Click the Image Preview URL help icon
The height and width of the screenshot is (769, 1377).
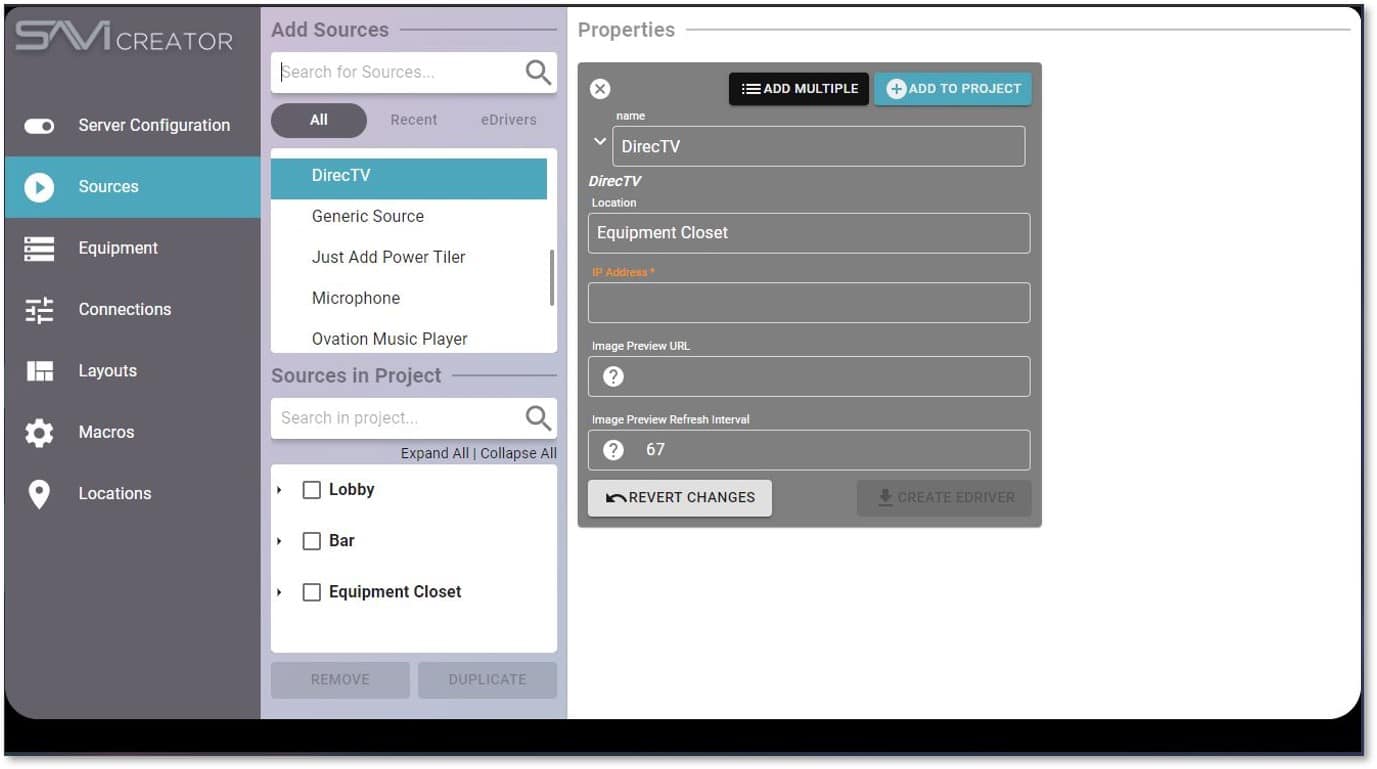tap(611, 376)
